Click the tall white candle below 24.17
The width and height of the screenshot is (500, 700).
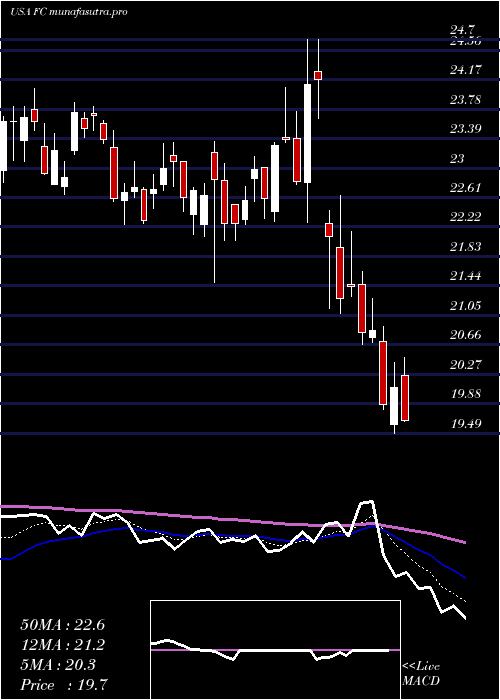point(308,133)
